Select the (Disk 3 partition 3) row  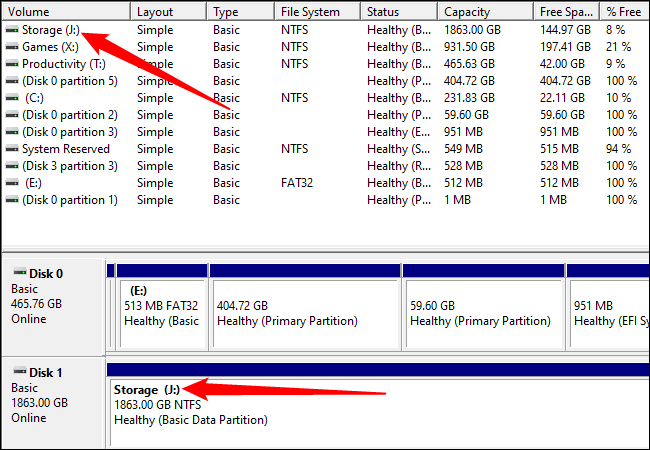click(325, 166)
